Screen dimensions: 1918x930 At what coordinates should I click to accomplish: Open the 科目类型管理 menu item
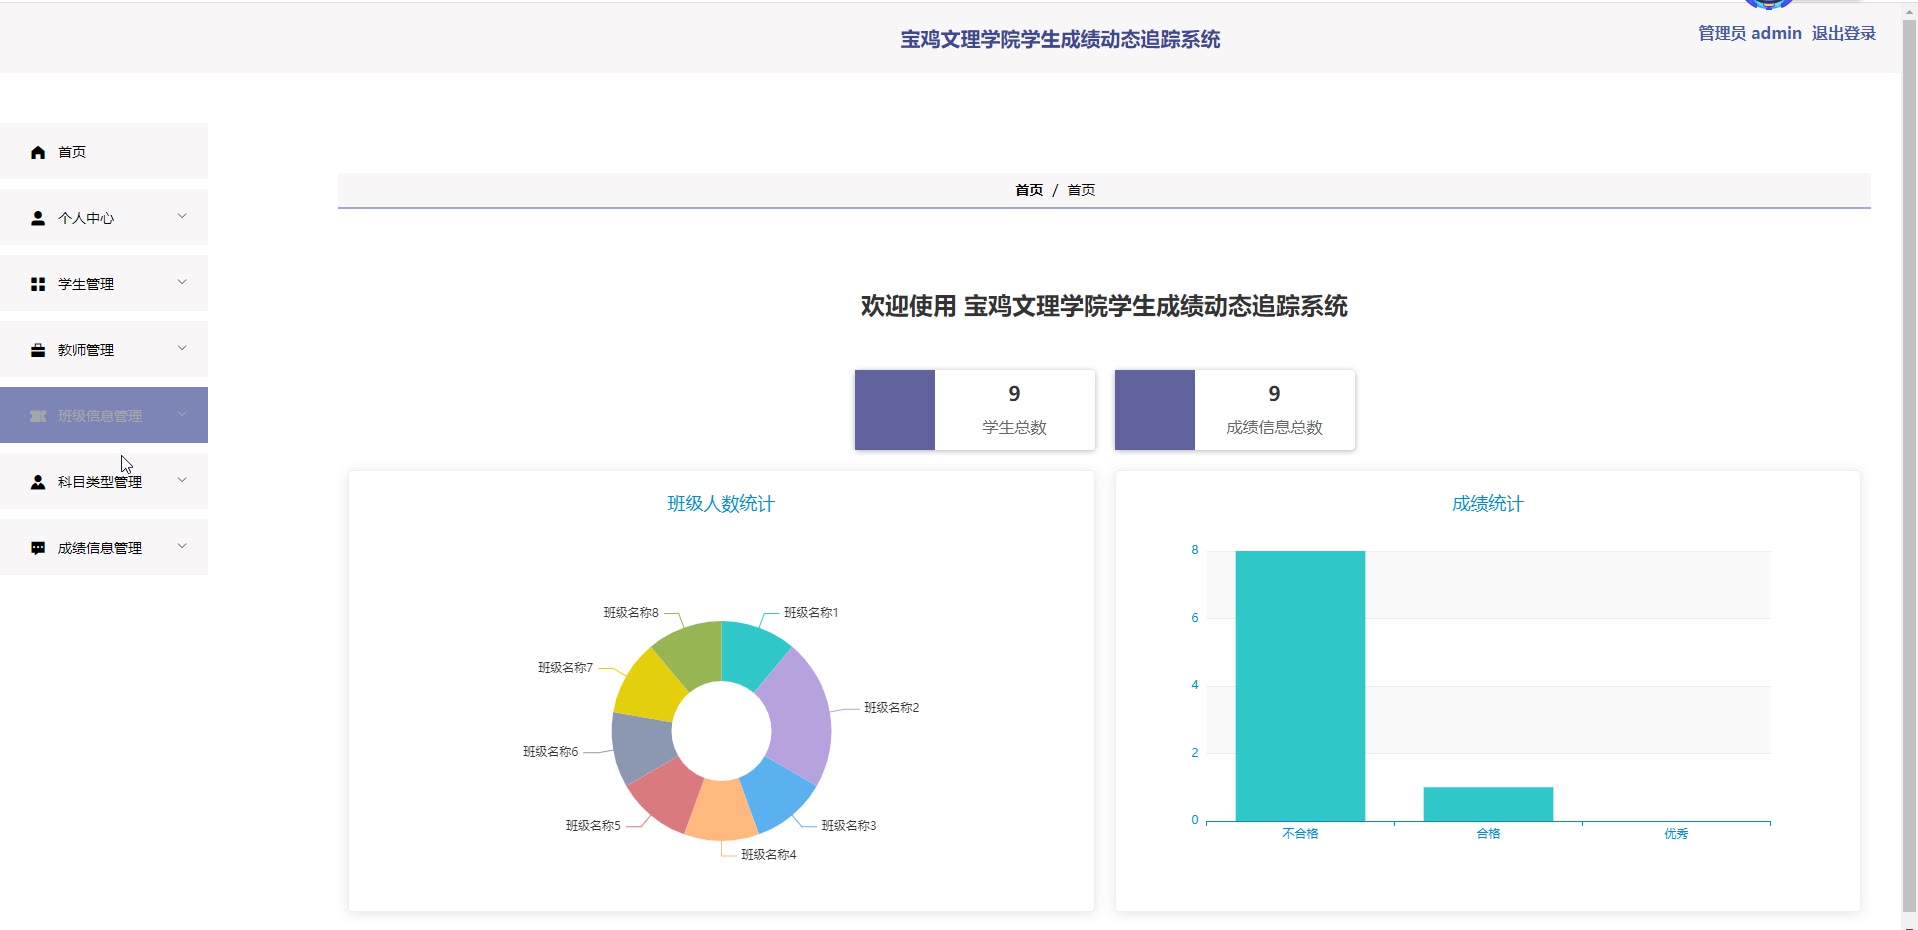(x=100, y=482)
